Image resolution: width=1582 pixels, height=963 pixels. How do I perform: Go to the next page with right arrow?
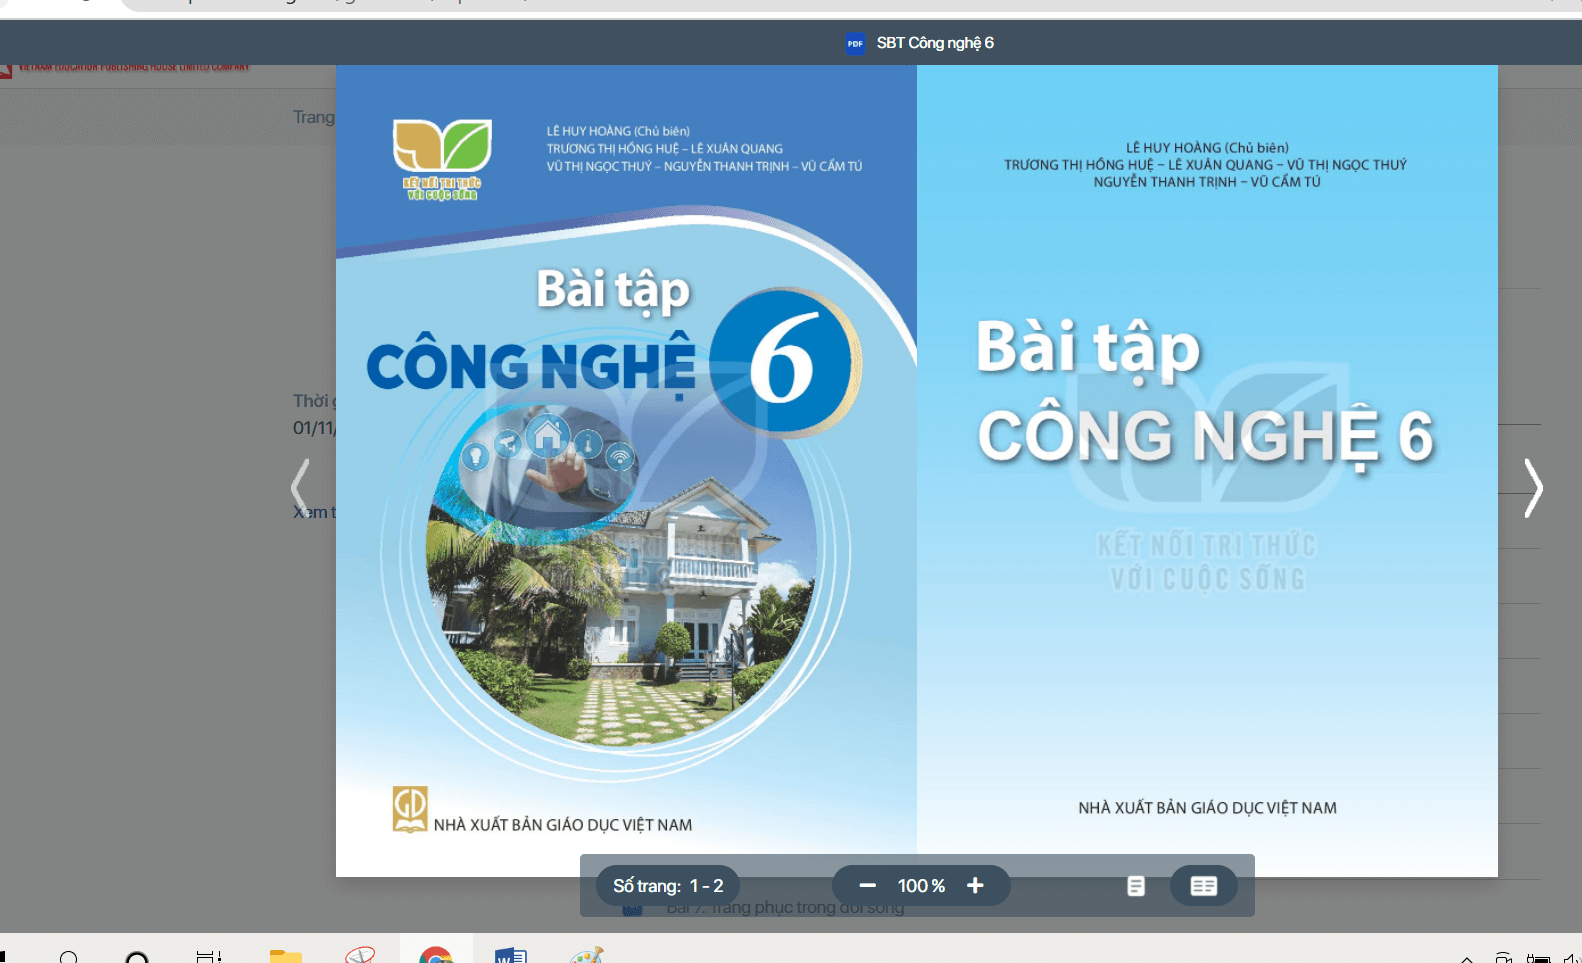pyautogui.click(x=1533, y=488)
